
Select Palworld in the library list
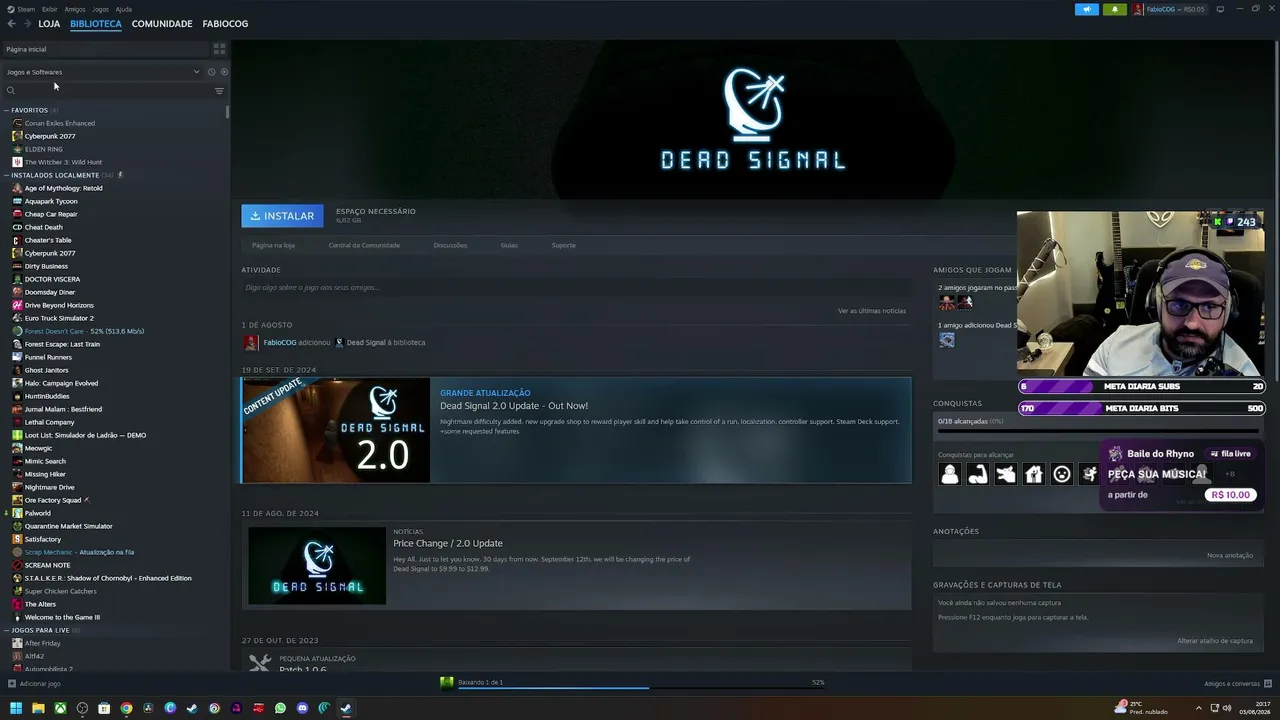[x=37, y=513]
